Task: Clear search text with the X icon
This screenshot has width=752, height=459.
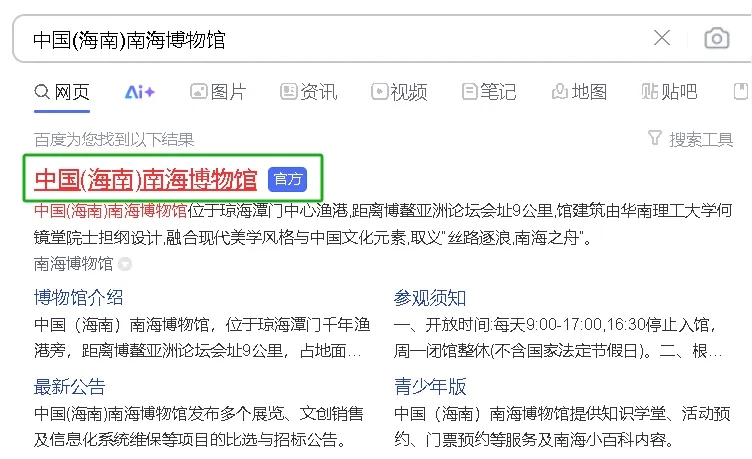Action: coord(662,39)
